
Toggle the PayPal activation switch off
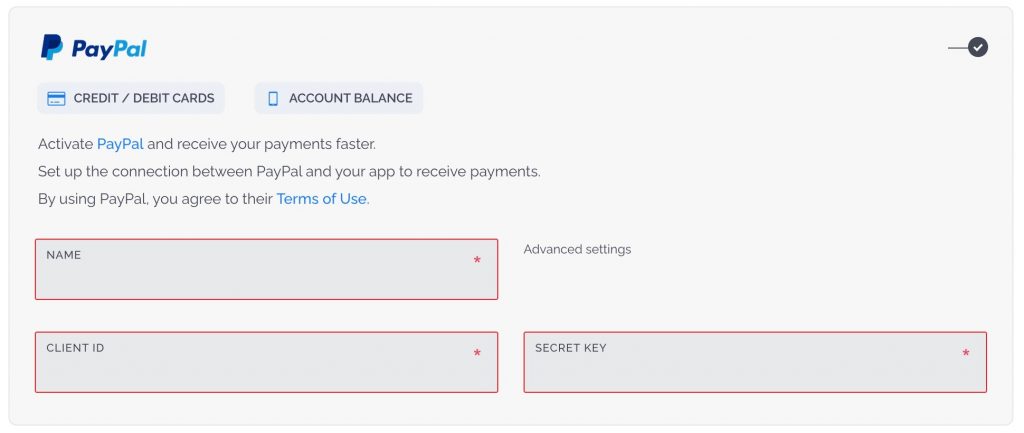[968, 48]
